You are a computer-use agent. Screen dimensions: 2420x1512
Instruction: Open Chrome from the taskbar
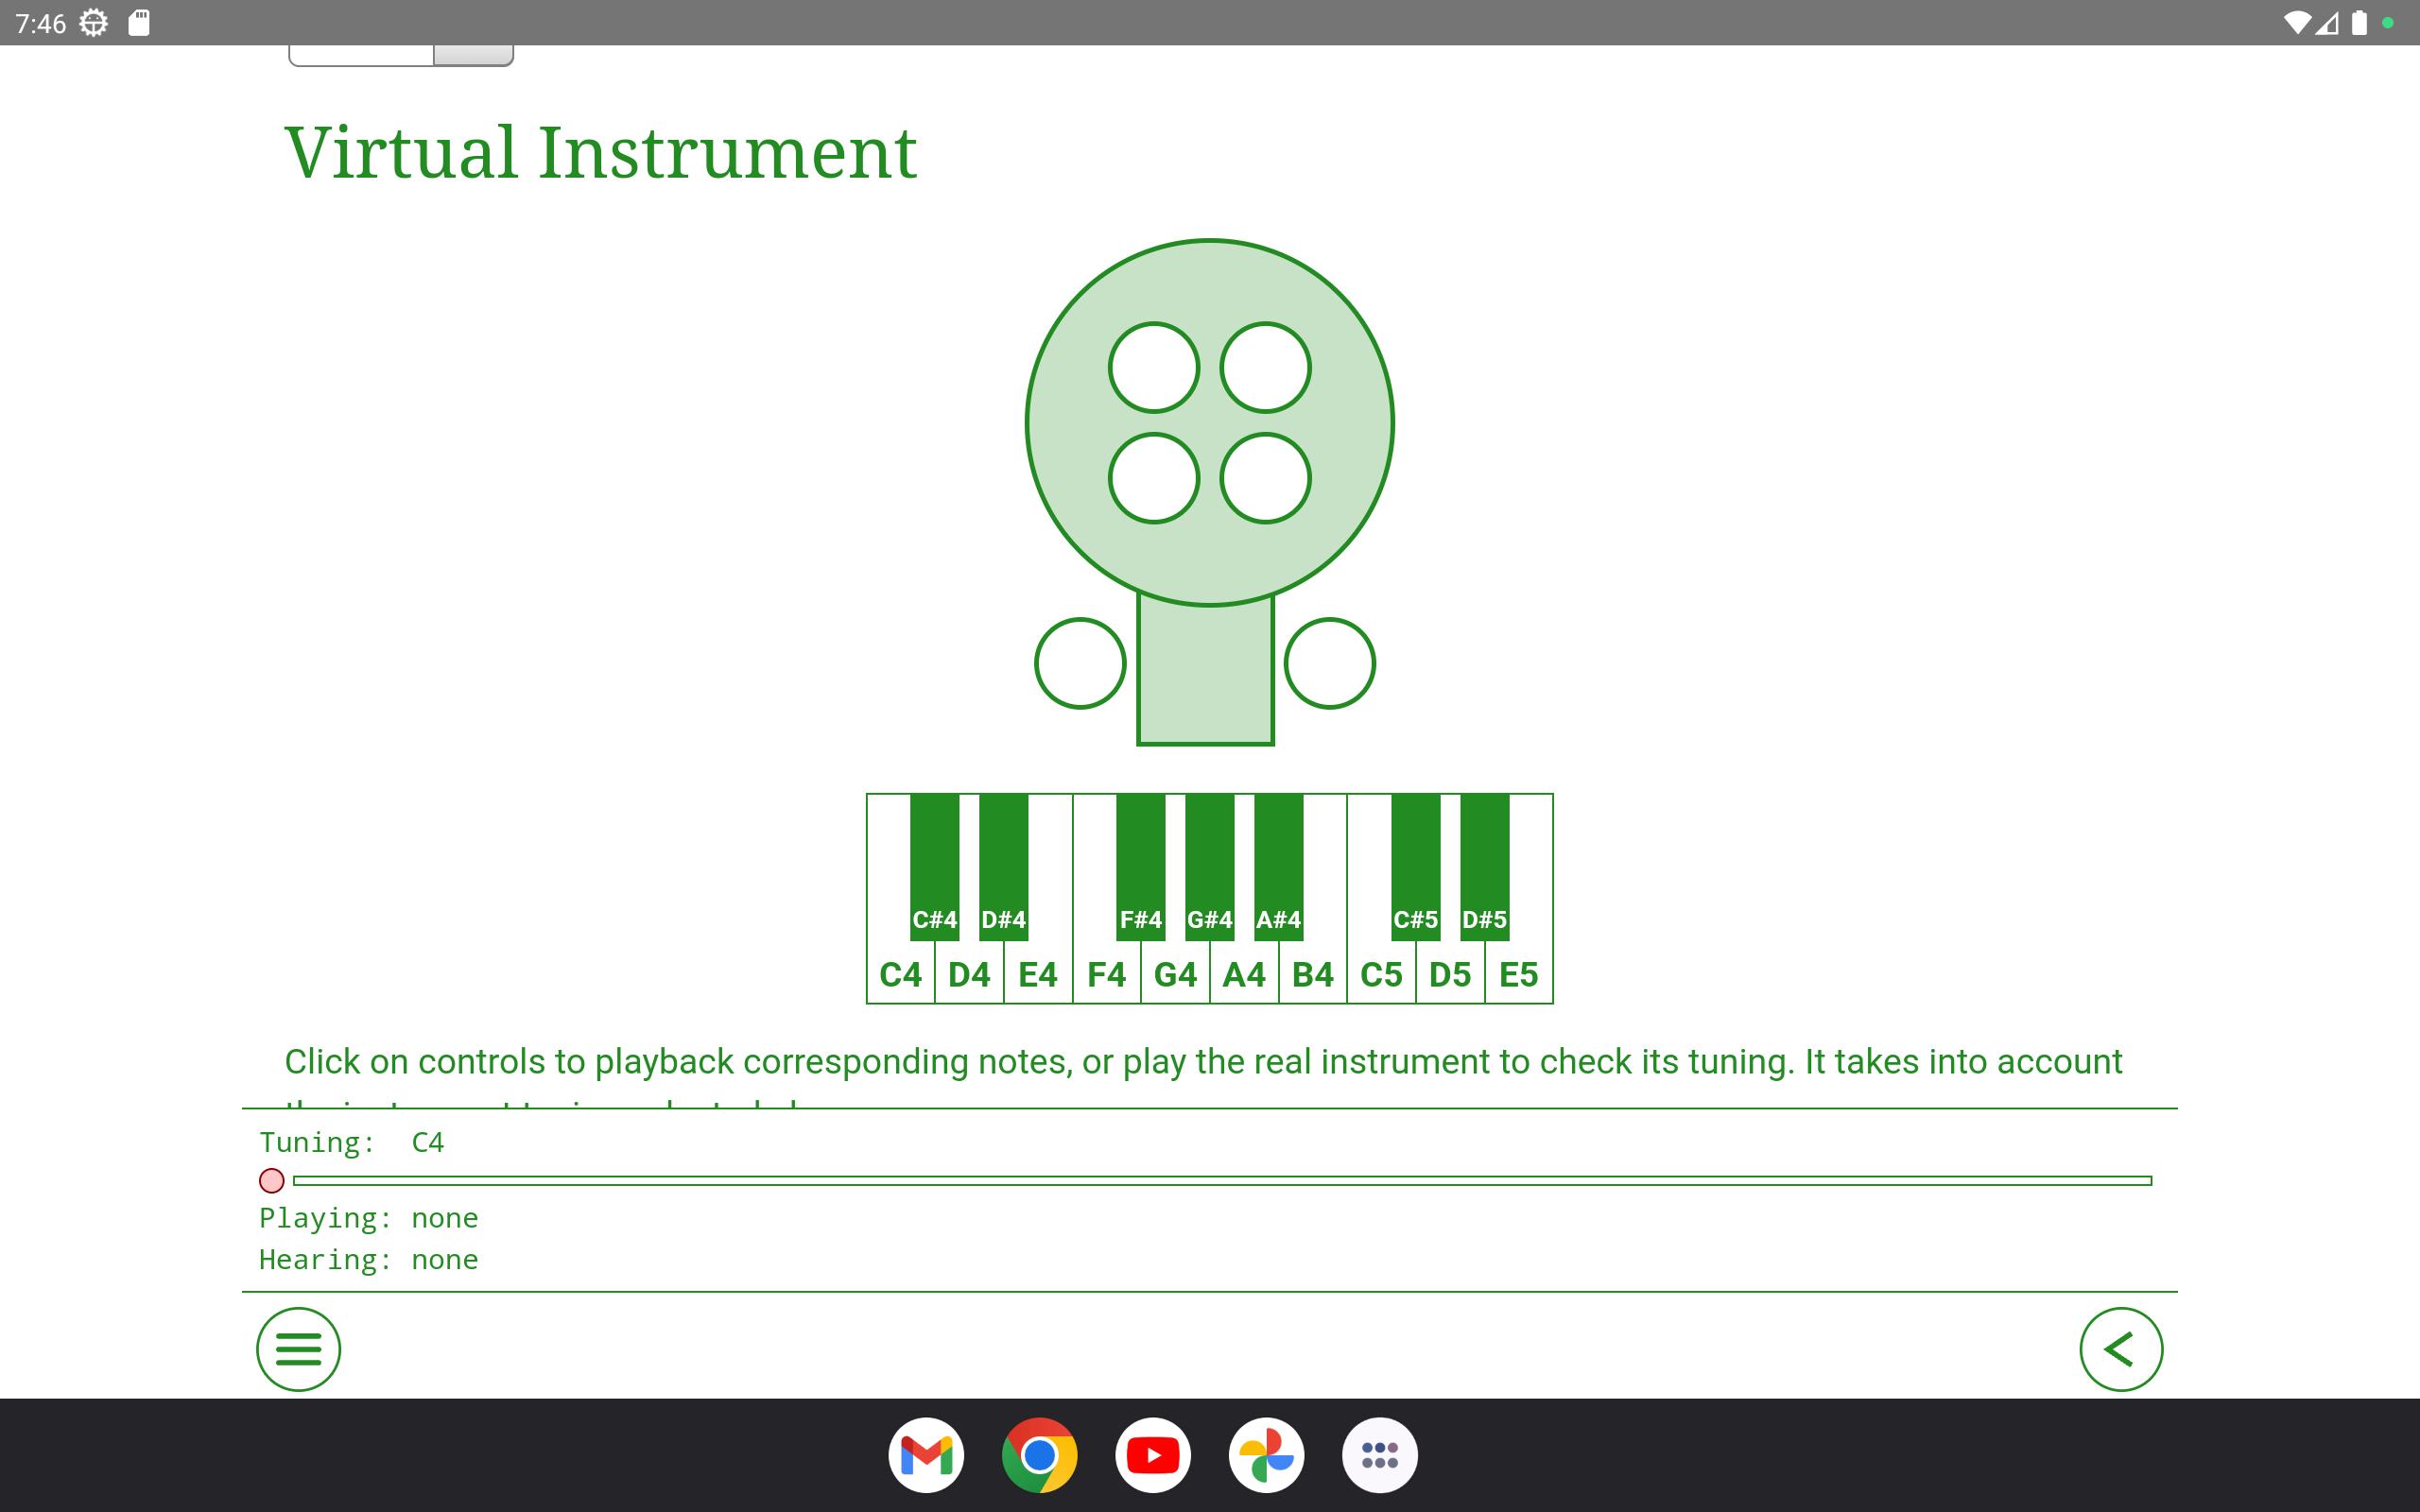(x=1039, y=1455)
